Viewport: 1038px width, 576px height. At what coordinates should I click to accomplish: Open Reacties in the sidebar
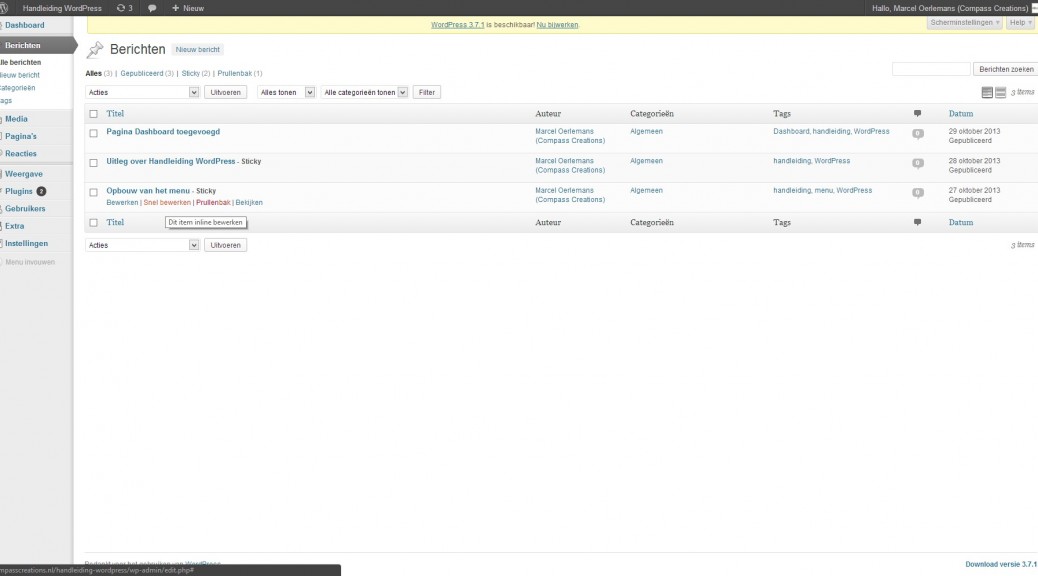tap(21, 154)
